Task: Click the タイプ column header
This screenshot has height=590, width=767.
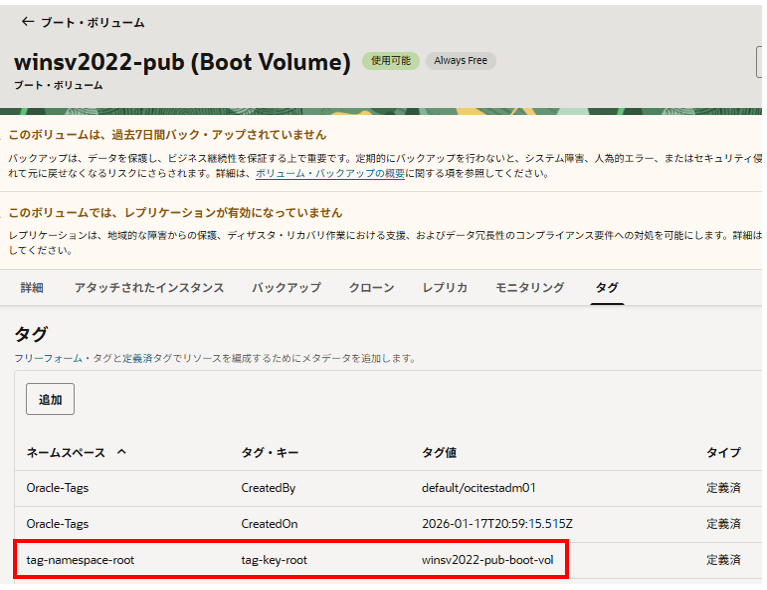Action: click(723, 453)
